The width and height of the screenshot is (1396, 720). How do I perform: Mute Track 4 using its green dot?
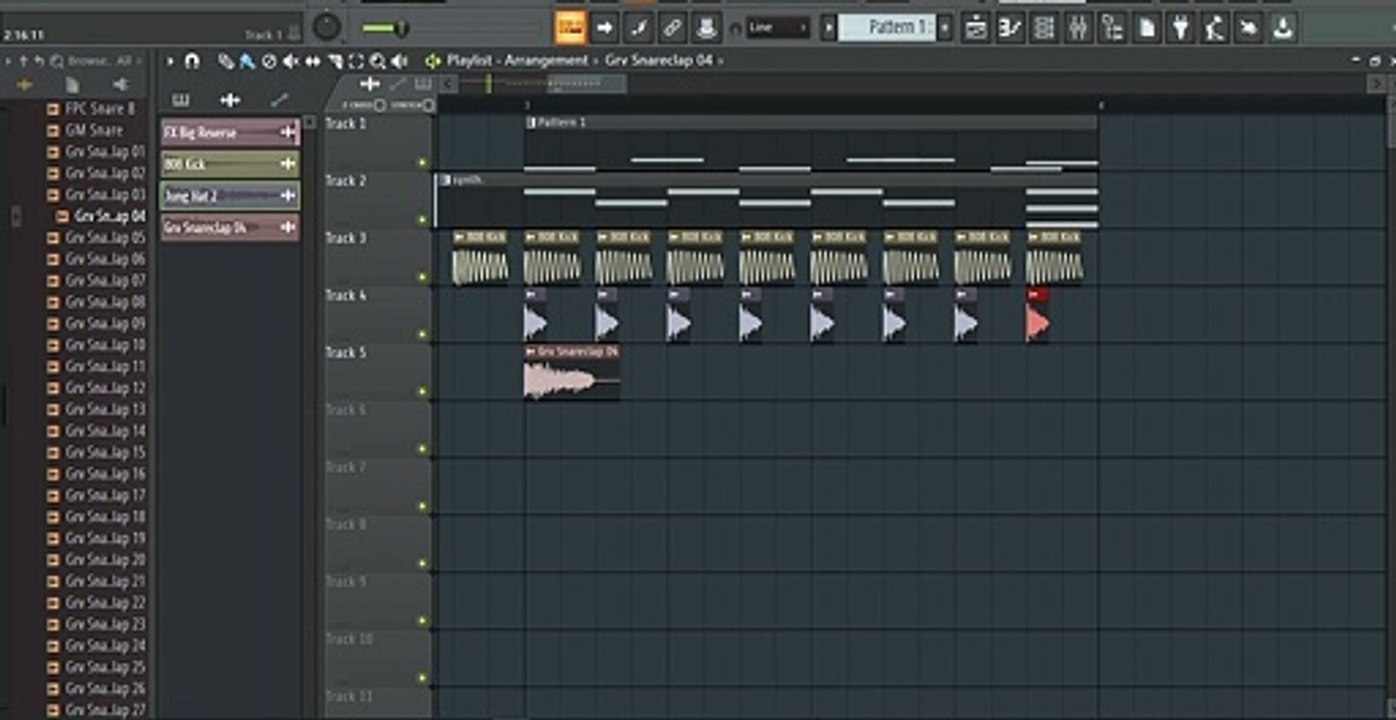[x=423, y=334]
